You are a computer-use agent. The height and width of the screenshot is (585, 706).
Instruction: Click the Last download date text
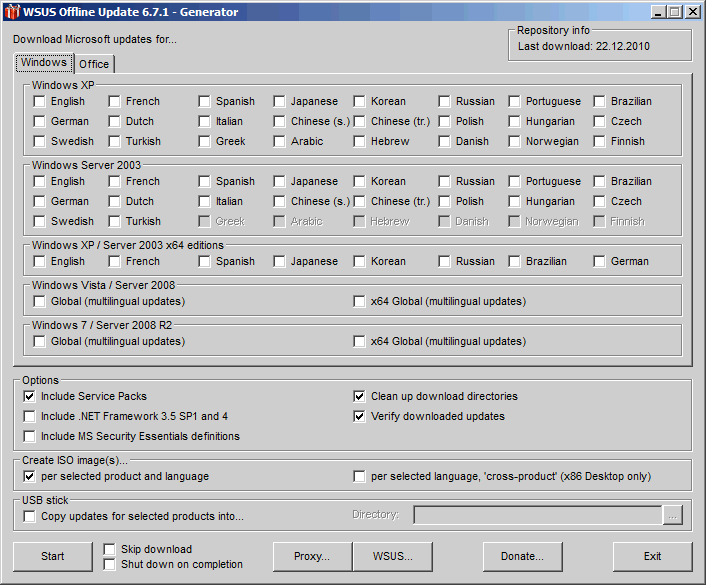[584, 46]
